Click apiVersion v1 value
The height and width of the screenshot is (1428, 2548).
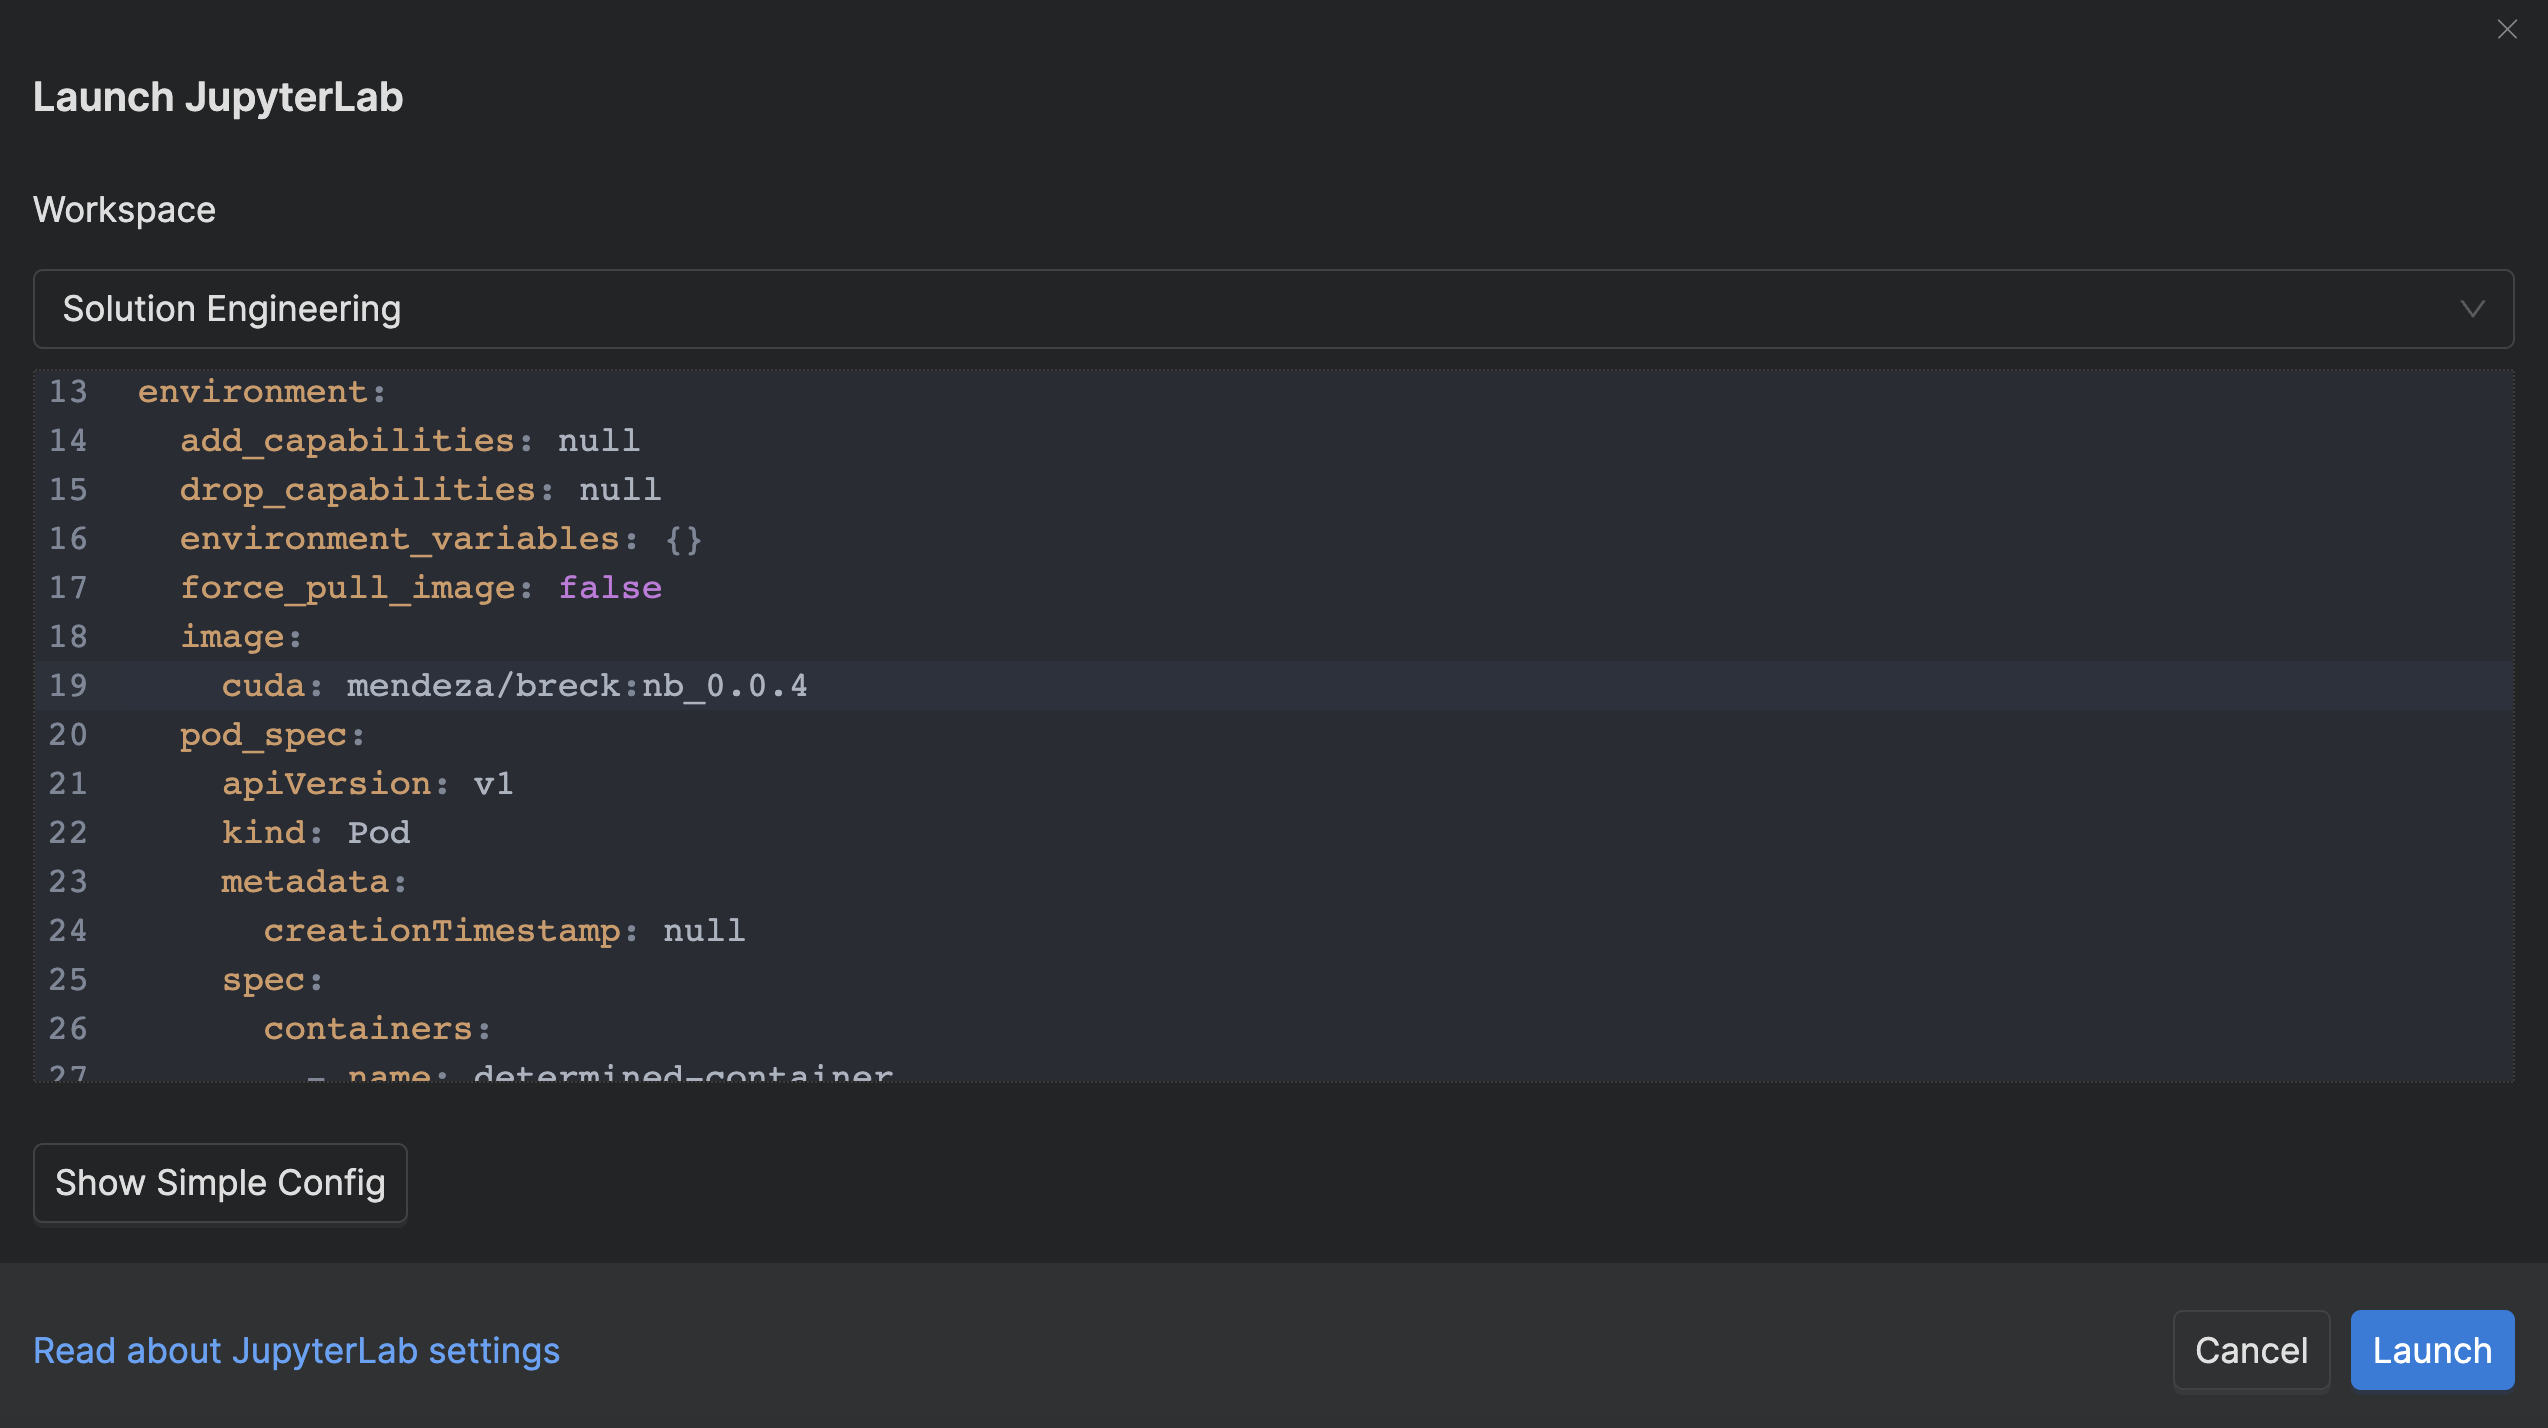493,784
